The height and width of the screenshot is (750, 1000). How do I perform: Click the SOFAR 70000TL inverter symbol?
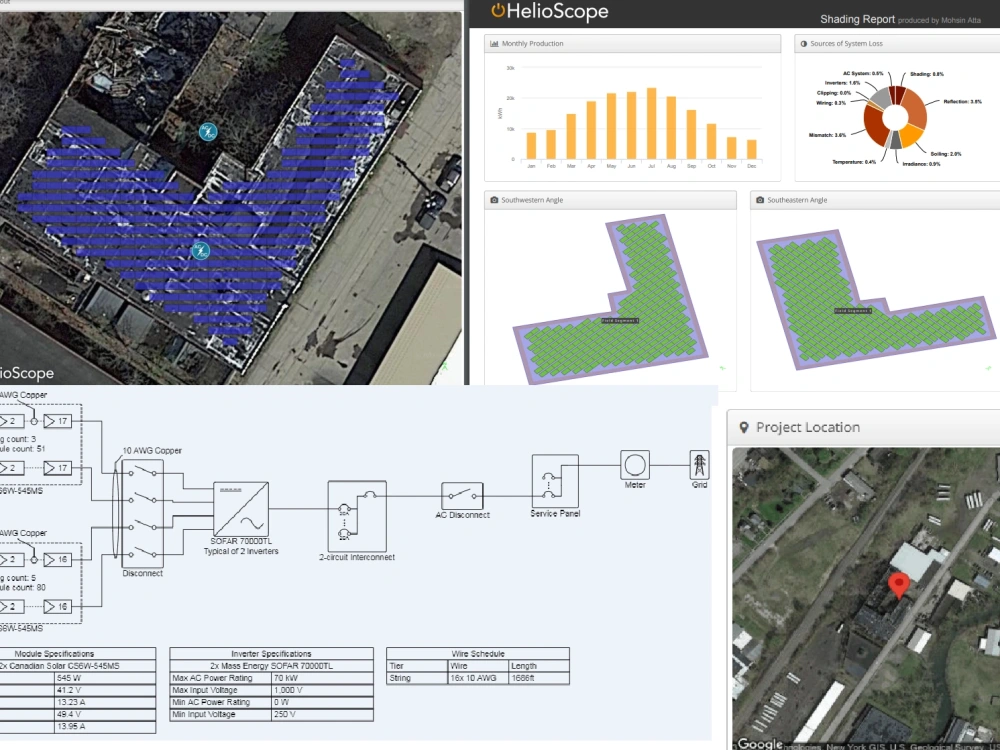pyautogui.click(x=240, y=510)
